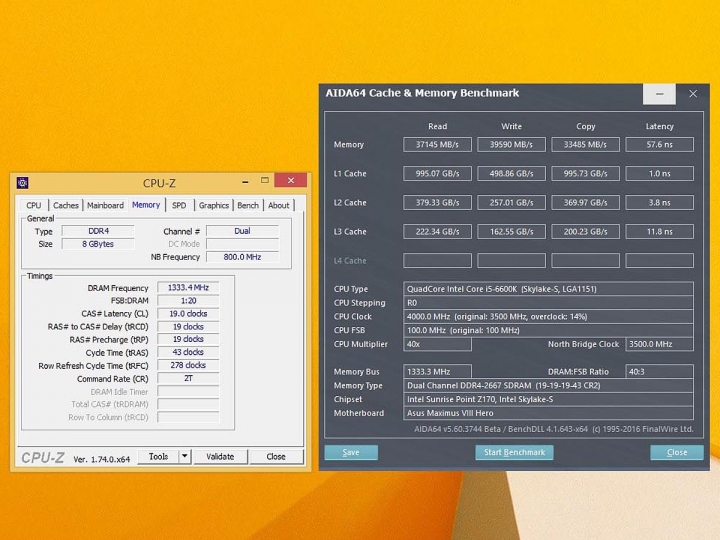Open the Graphics tab in CPU-Z
This screenshot has height=540, width=720.
(x=213, y=205)
